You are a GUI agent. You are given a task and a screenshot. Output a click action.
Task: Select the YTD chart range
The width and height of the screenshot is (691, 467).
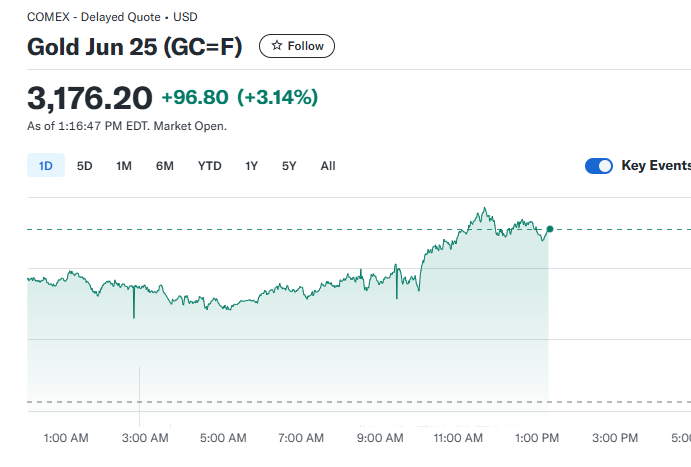pyautogui.click(x=209, y=166)
